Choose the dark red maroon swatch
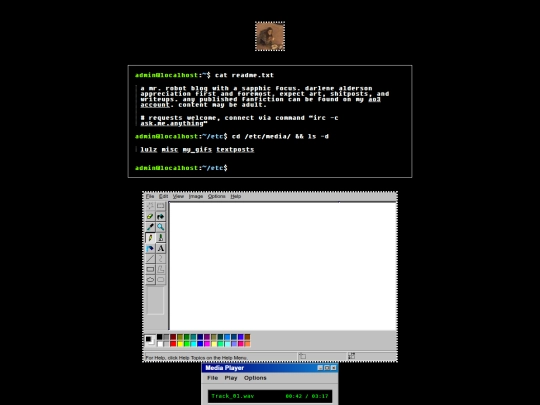540x405 pixels. click(173, 337)
